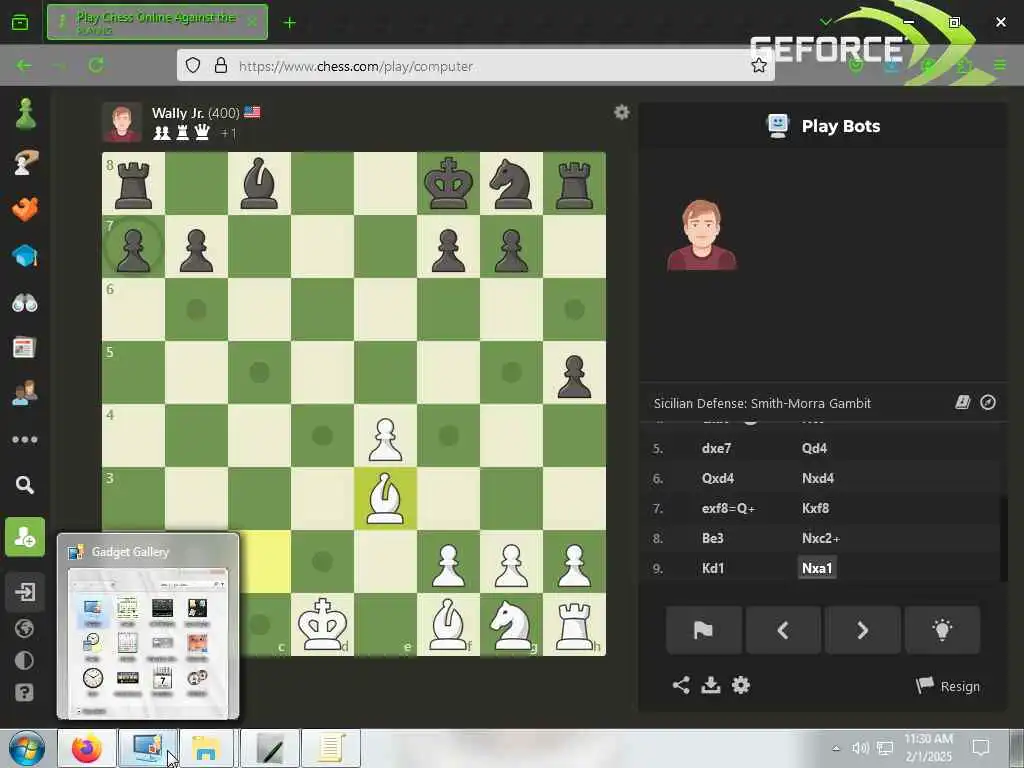Open the Watch section binoculars icon
This screenshot has height=768, width=1024.
[x=25, y=302]
